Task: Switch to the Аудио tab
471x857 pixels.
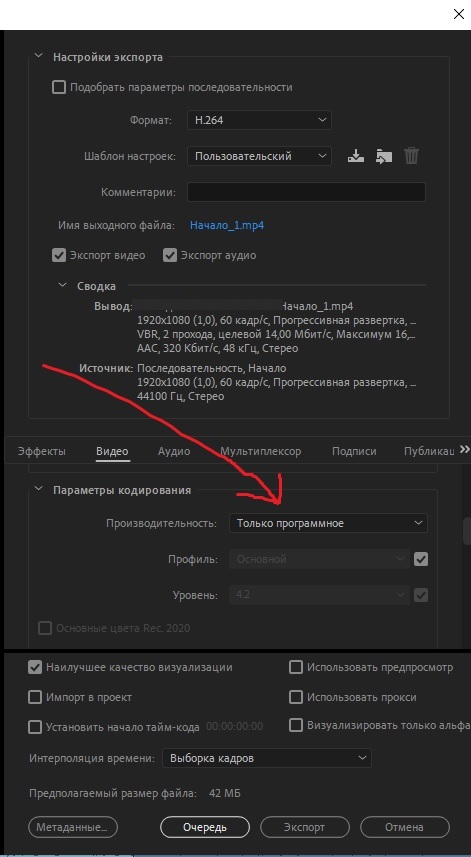Action: [174, 451]
